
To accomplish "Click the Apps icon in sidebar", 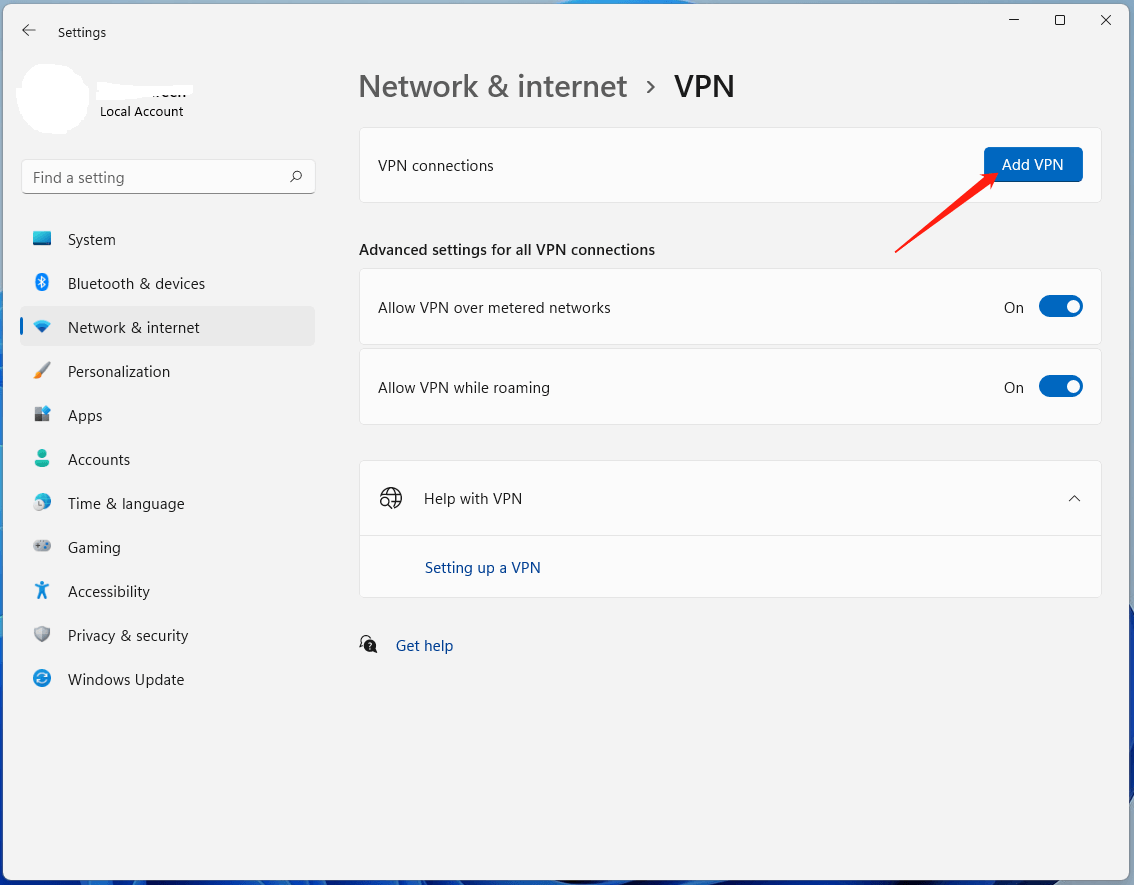I will (x=42, y=414).
